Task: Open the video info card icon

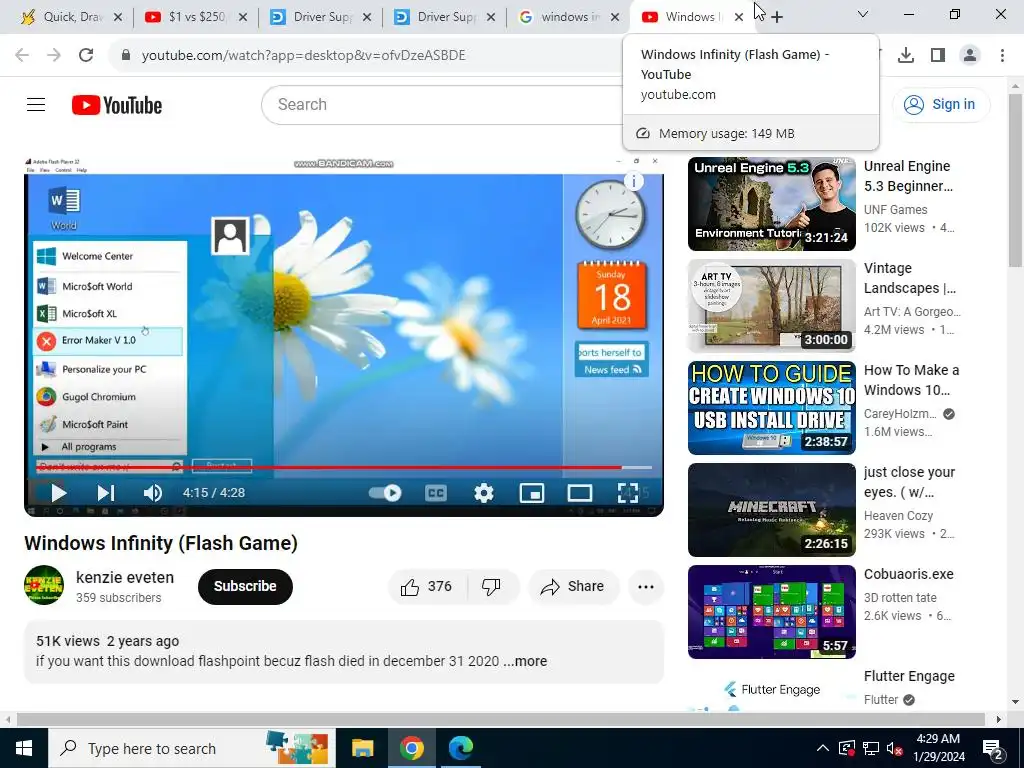Action: tap(633, 181)
